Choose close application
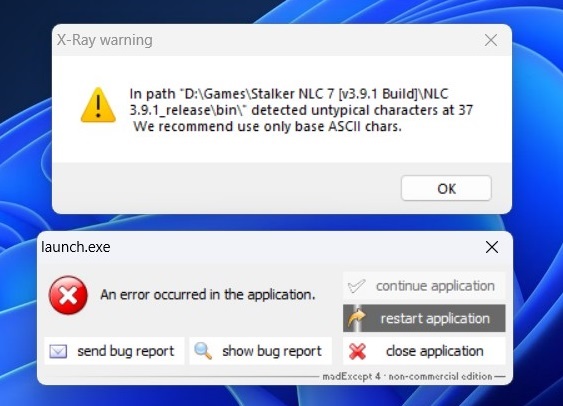 click(x=424, y=351)
